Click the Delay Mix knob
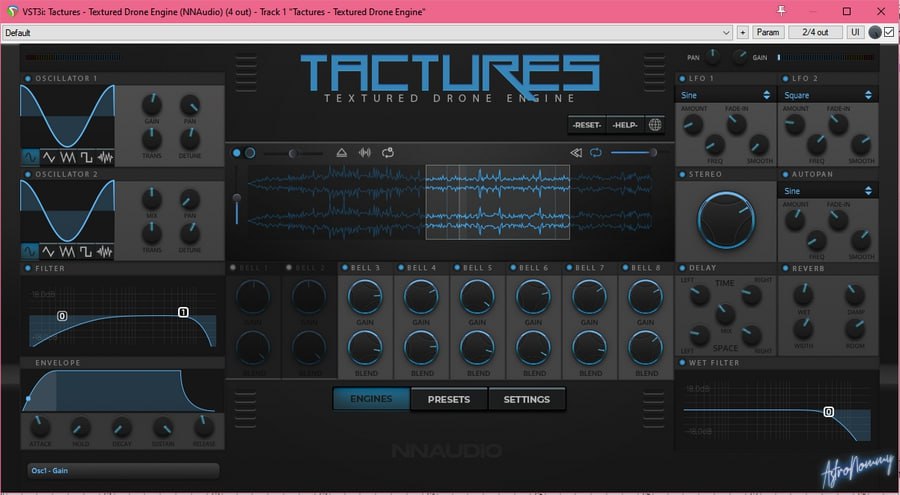This screenshot has height=495, width=900. (725, 315)
